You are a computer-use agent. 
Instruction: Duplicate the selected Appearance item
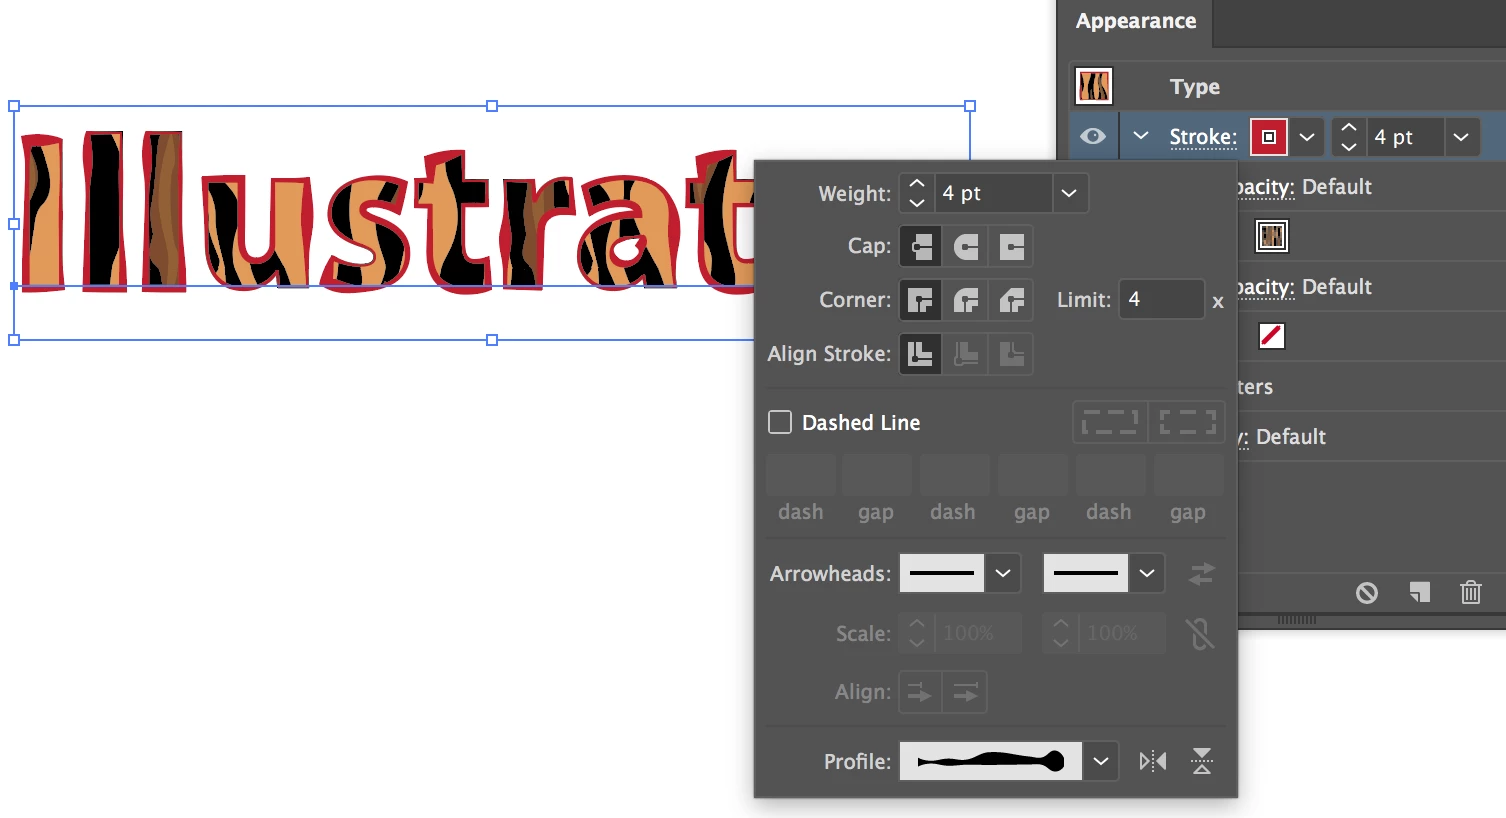tap(1420, 593)
